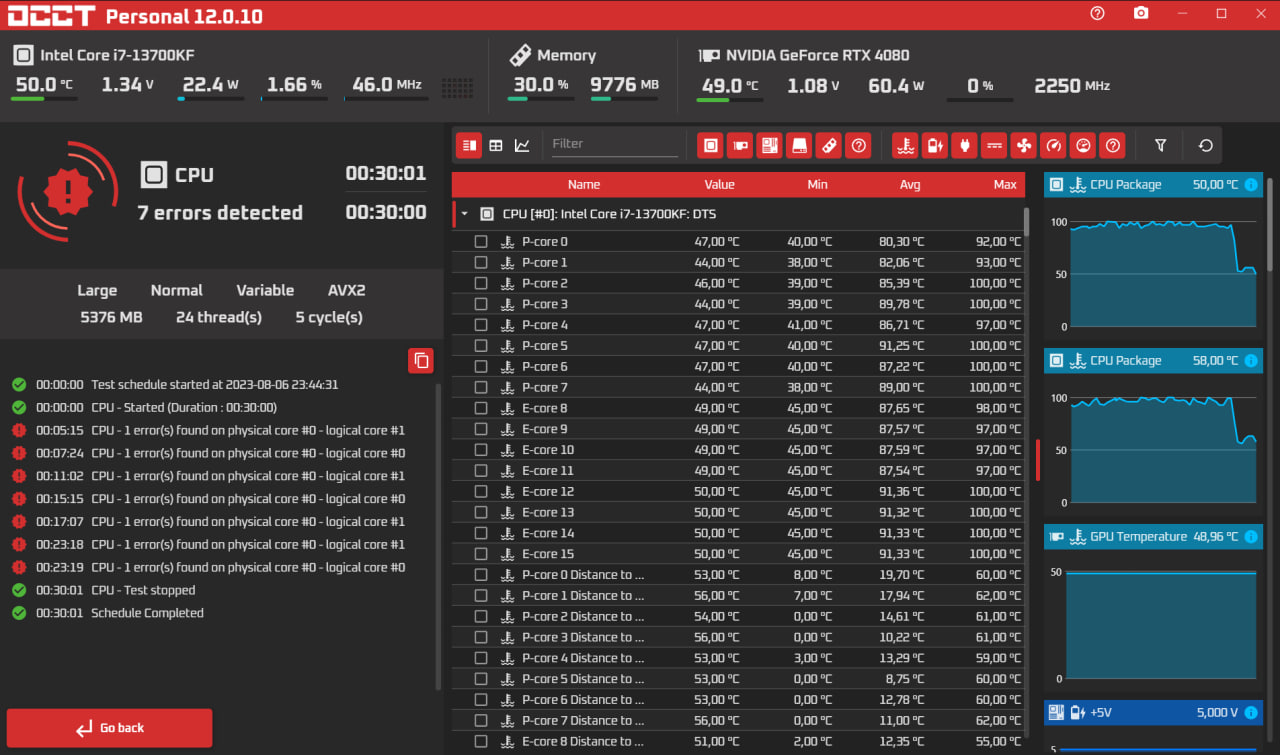The width and height of the screenshot is (1280, 755).
Task: Click the Filter text field
Action: (614, 144)
